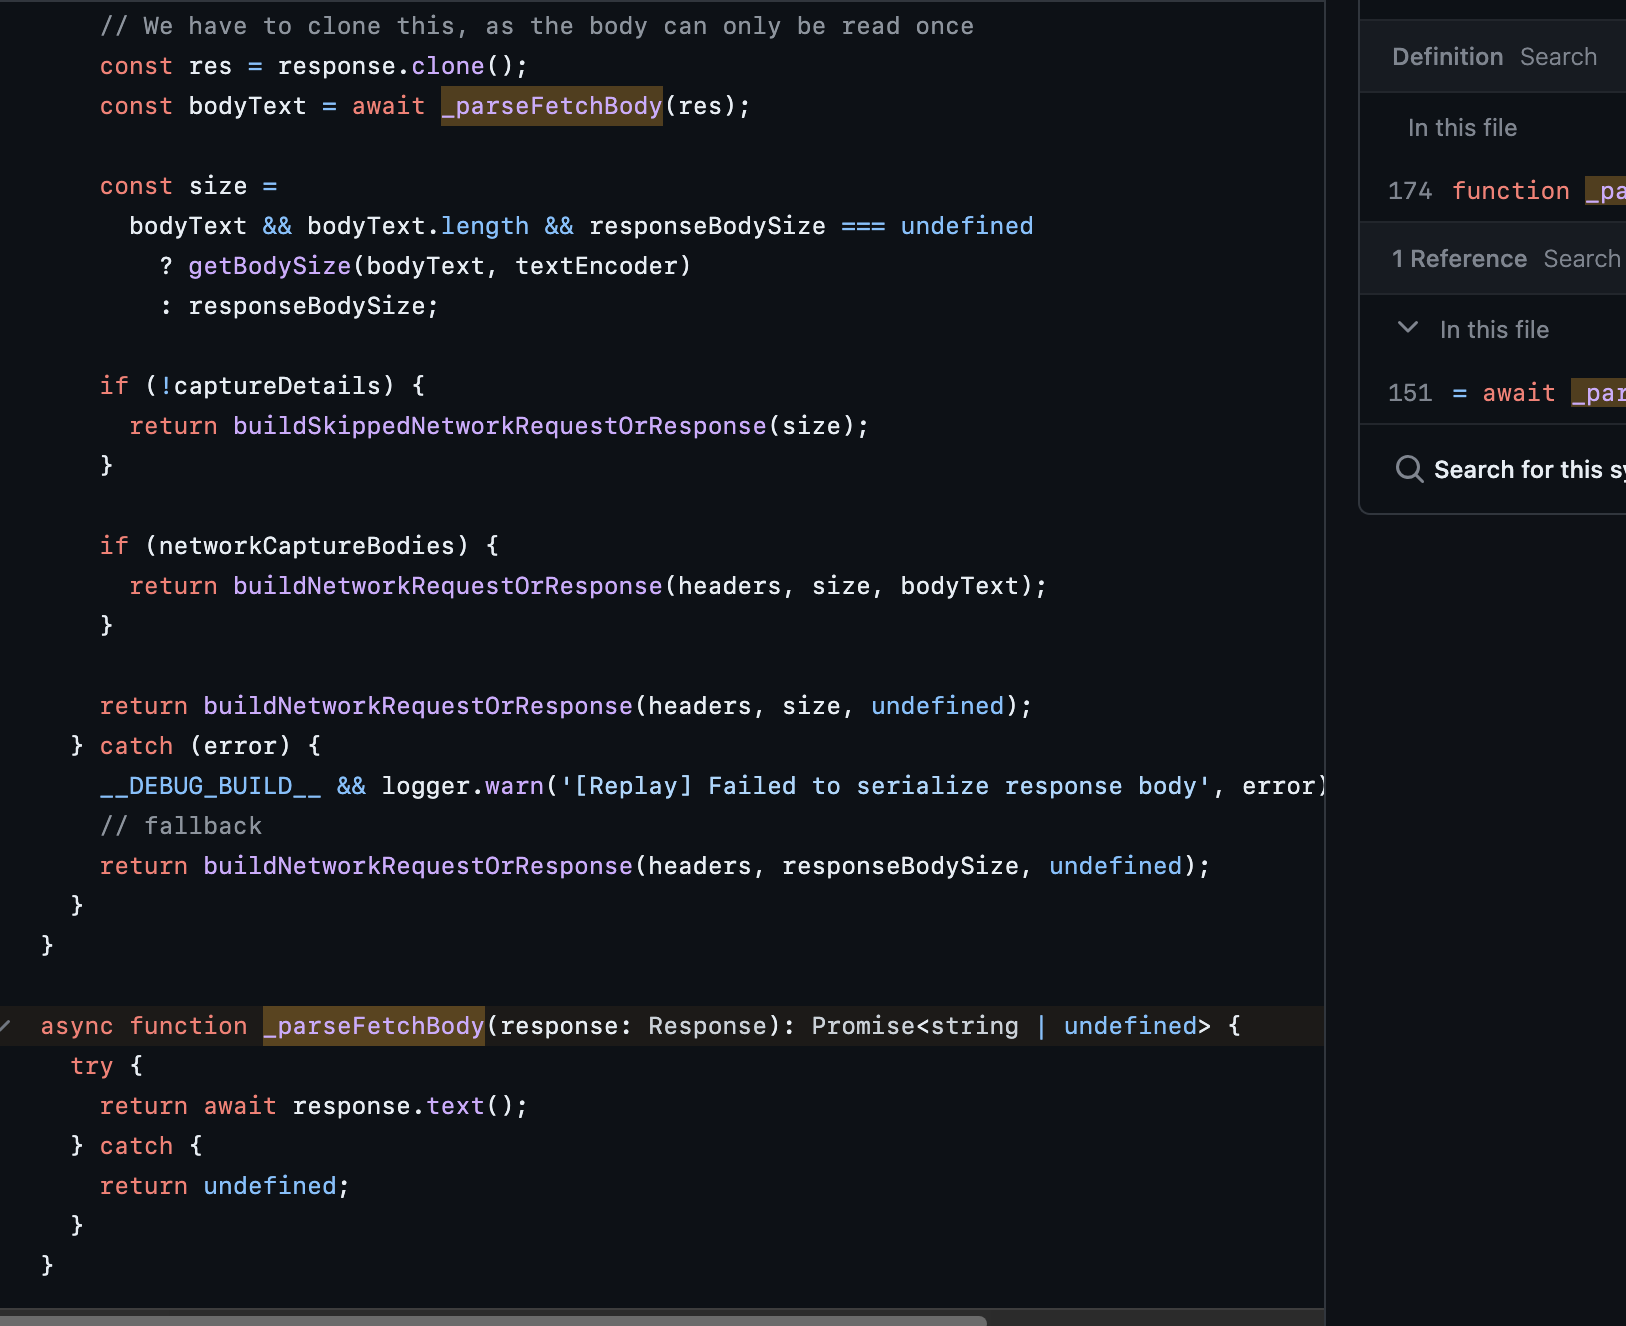Click the magnifier search icon in sidebar

[1411, 469]
